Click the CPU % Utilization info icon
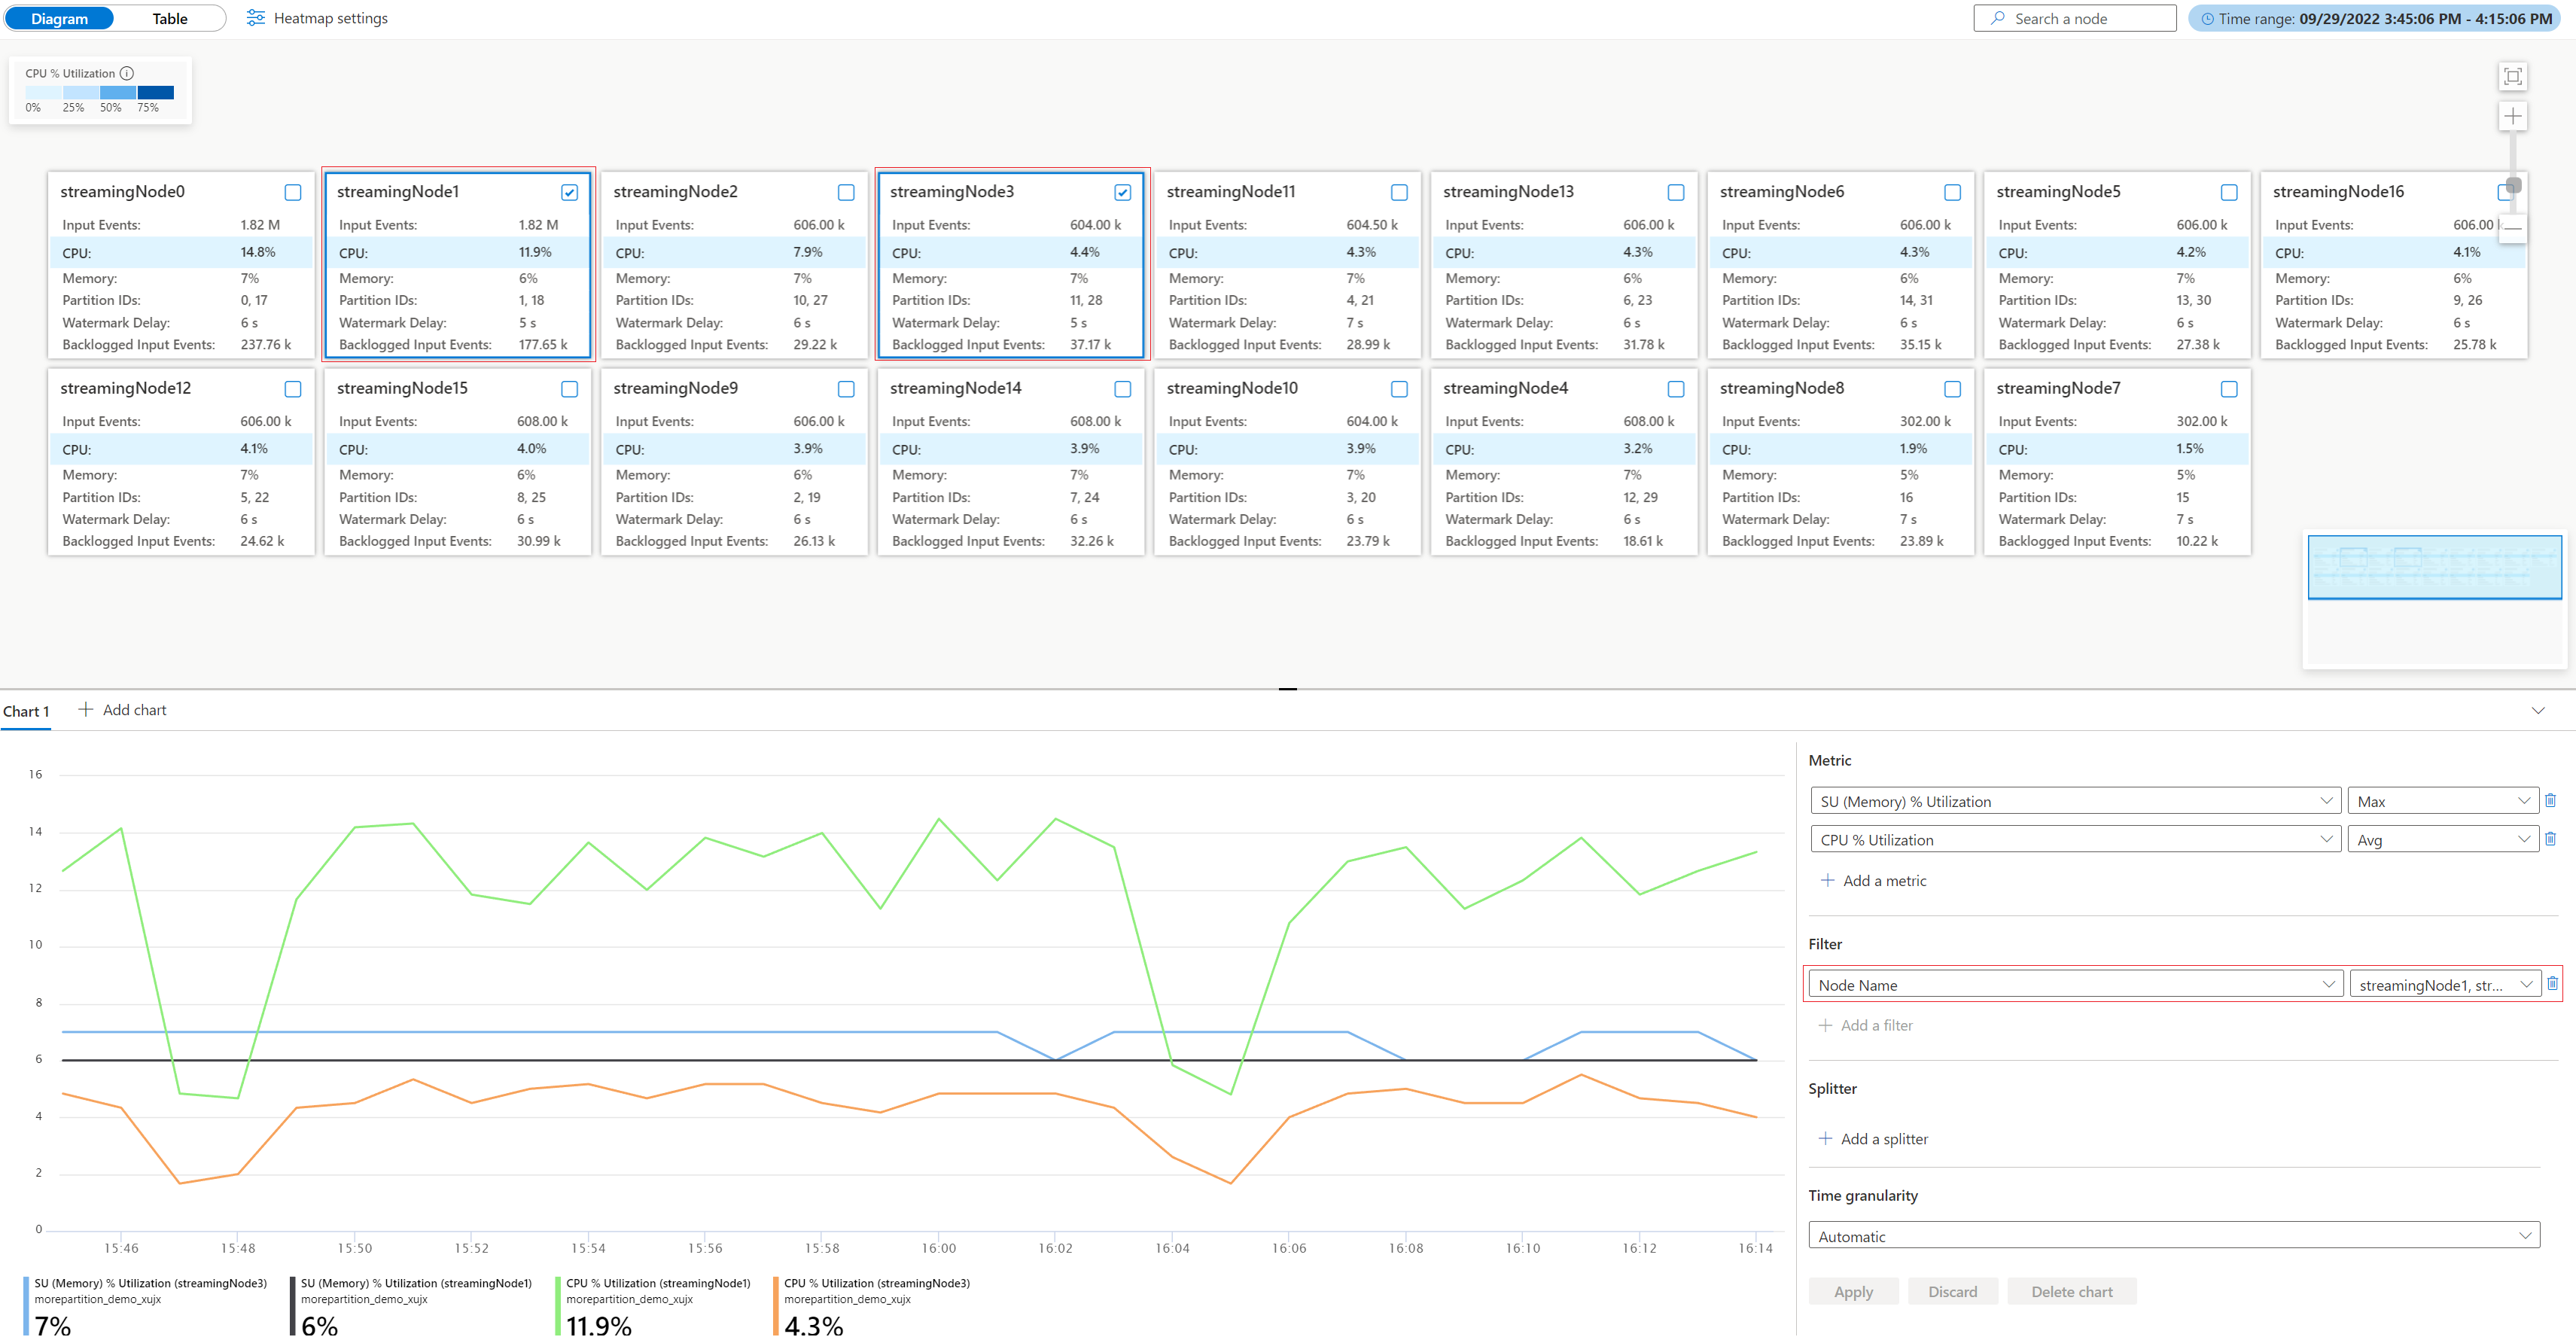 127,73
